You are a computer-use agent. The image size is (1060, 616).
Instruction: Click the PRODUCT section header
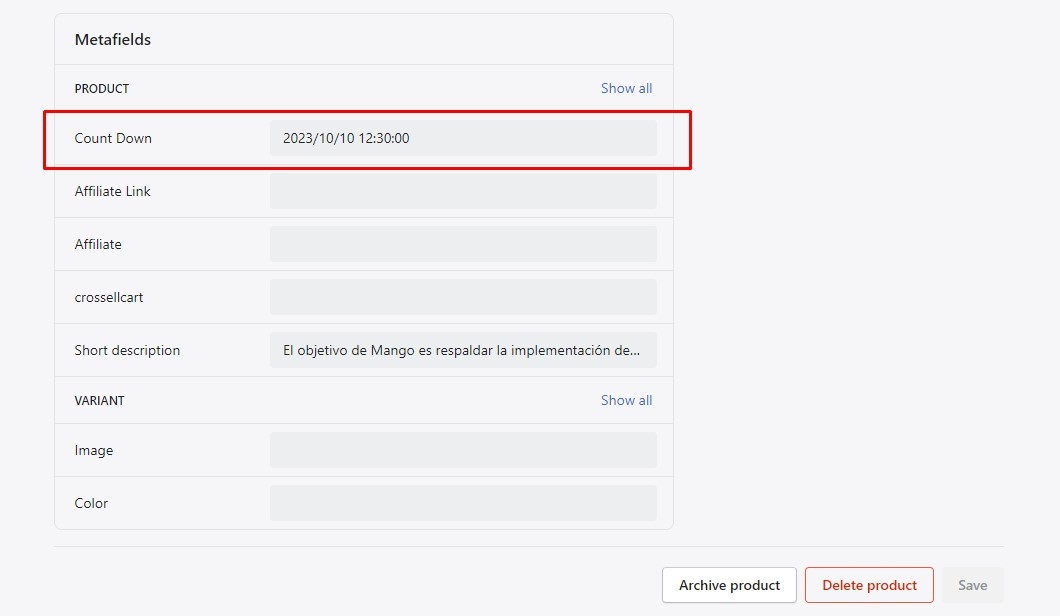coord(102,89)
